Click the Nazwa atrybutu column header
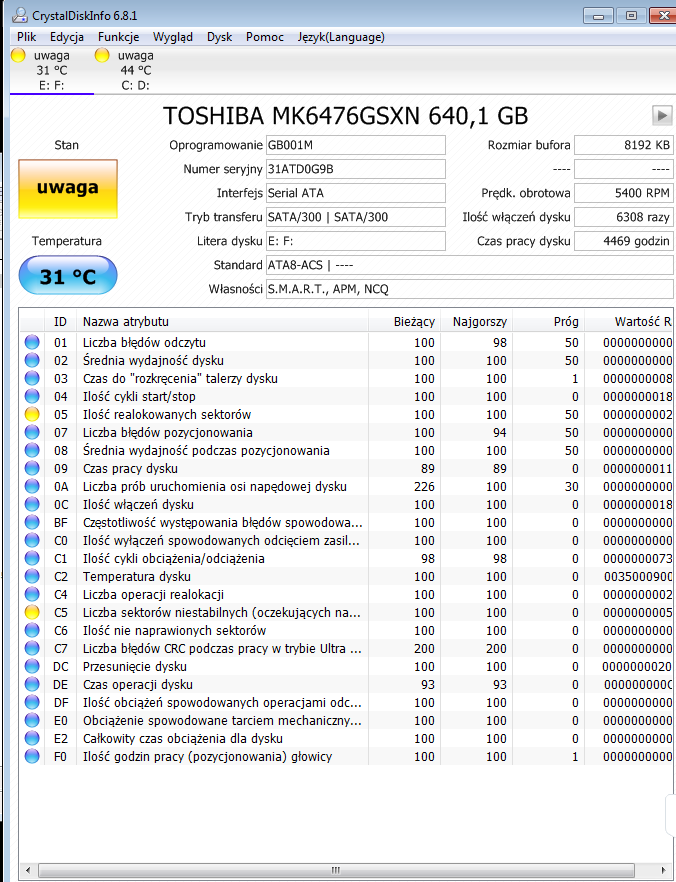This screenshot has width=676, height=882. [x=222, y=322]
